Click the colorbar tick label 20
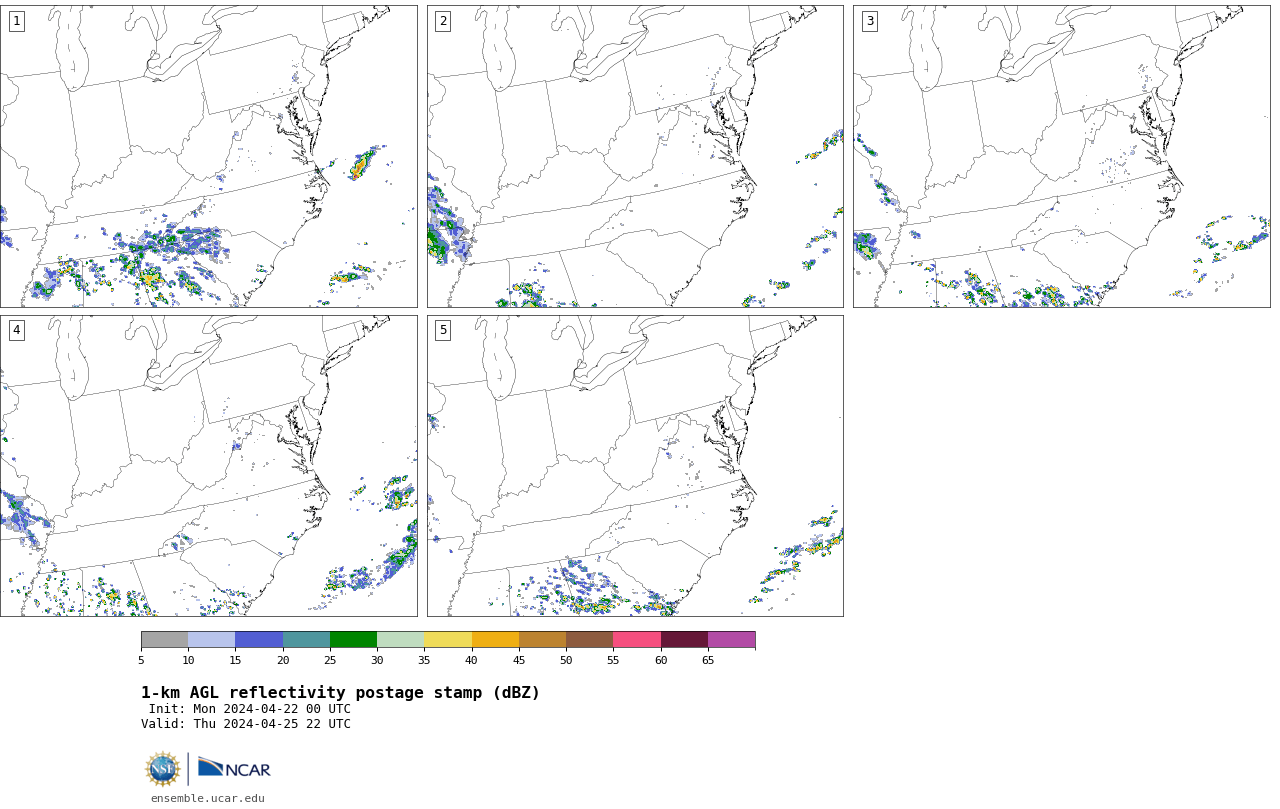The width and height of the screenshot is (1280, 809). tap(283, 660)
